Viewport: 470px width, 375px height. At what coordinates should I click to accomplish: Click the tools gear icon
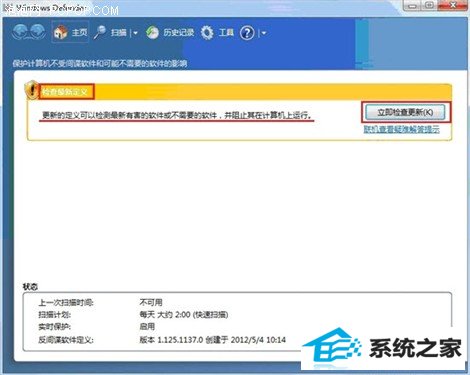pyautogui.click(x=207, y=33)
